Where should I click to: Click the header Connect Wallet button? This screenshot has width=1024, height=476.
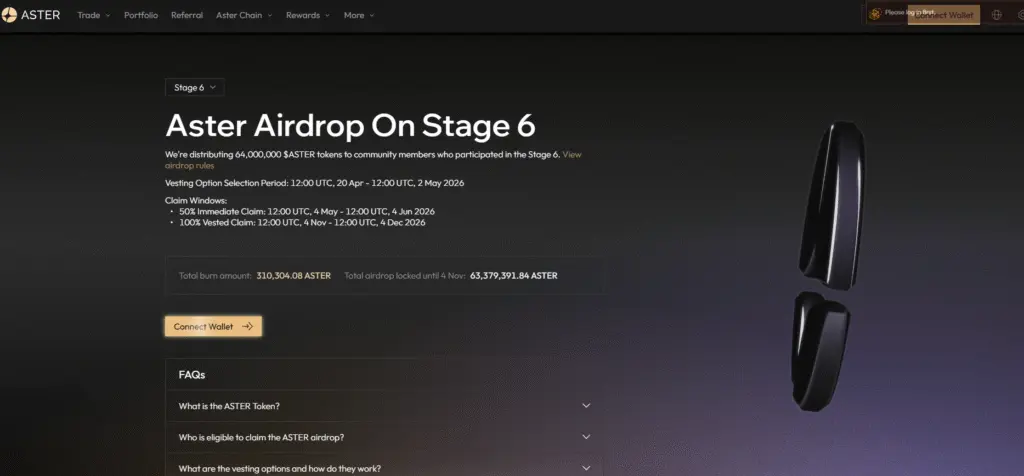pyautogui.click(x=944, y=15)
